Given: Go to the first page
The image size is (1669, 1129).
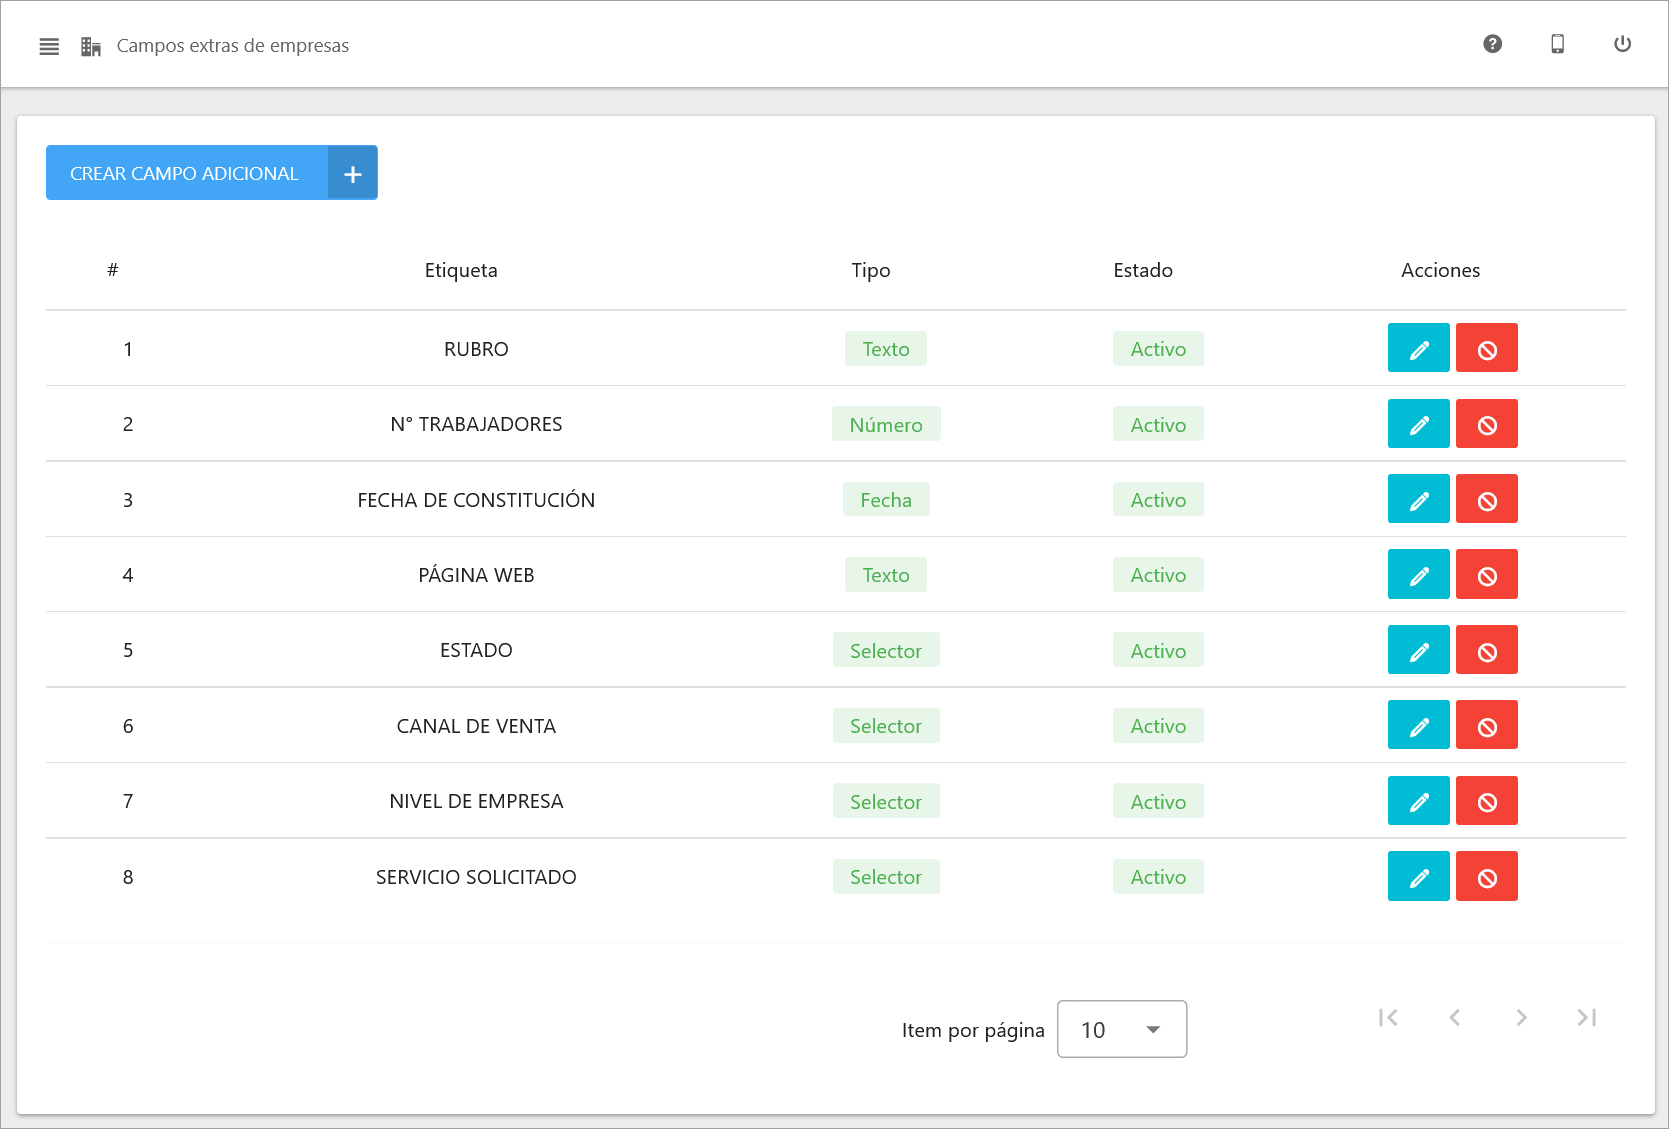Looking at the screenshot, I should coord(1388,1017).
